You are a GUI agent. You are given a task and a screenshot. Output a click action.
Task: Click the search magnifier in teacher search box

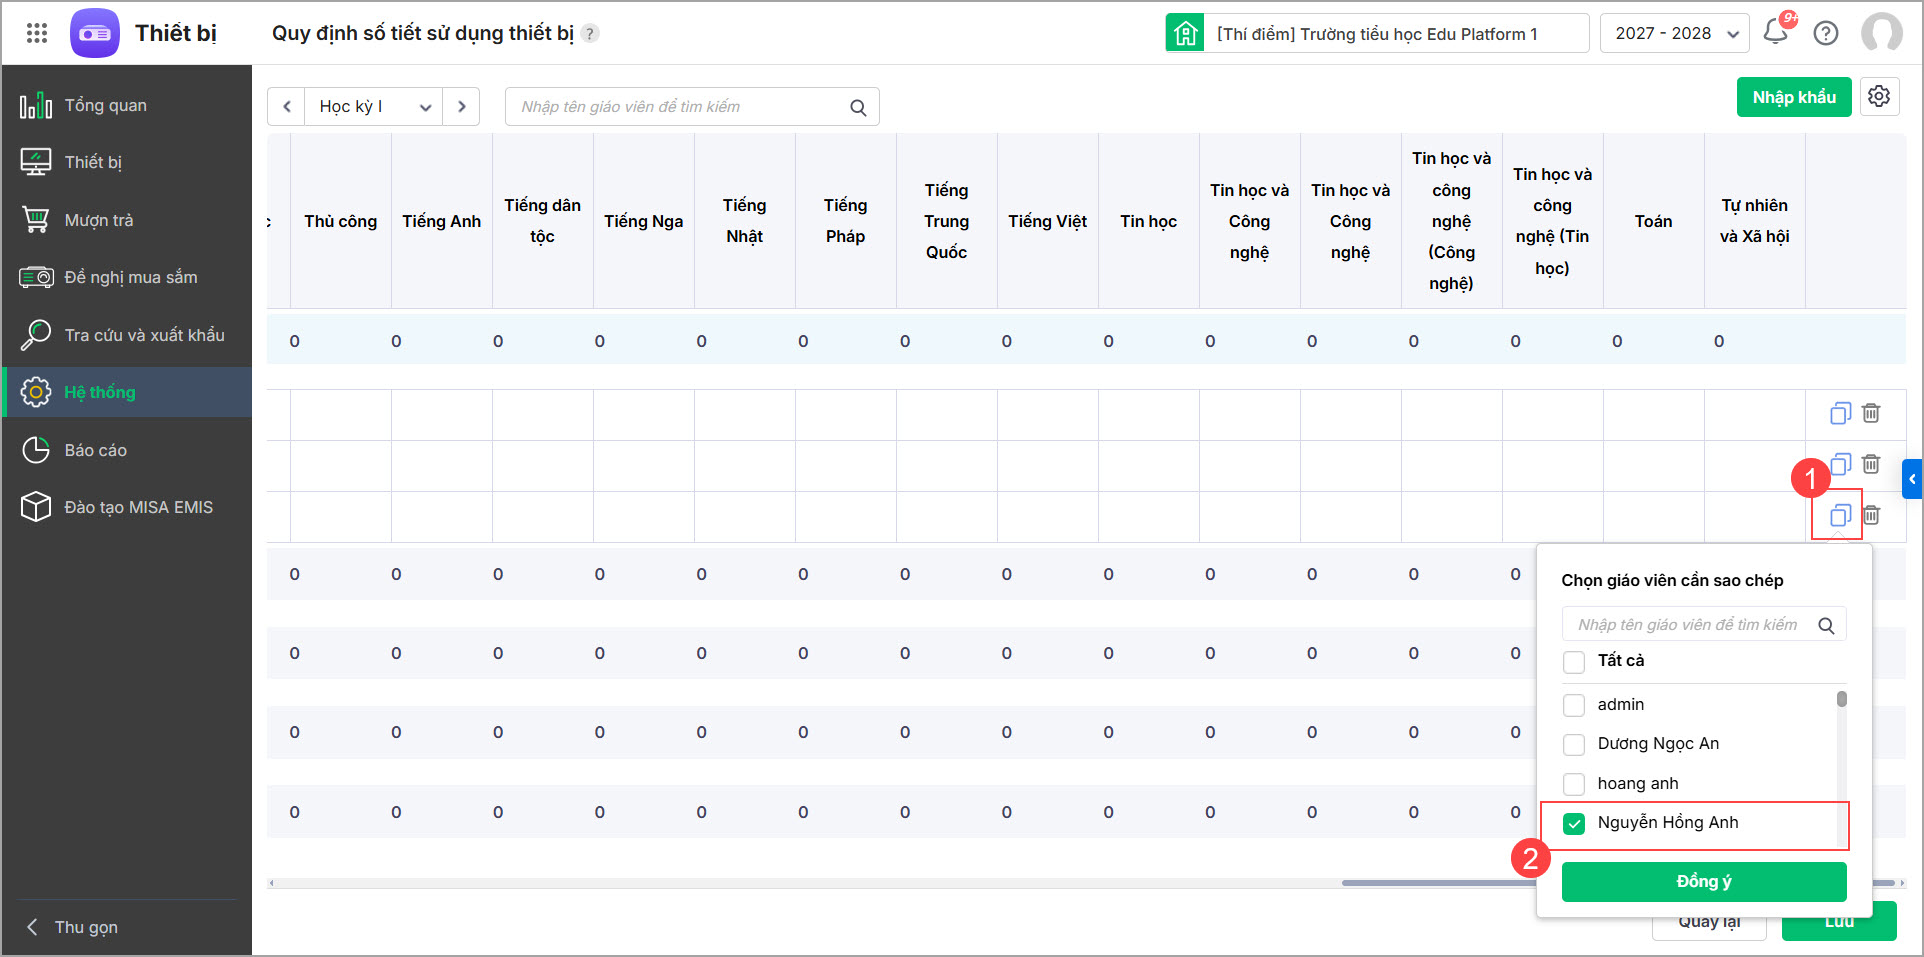[x=858, y=107]
